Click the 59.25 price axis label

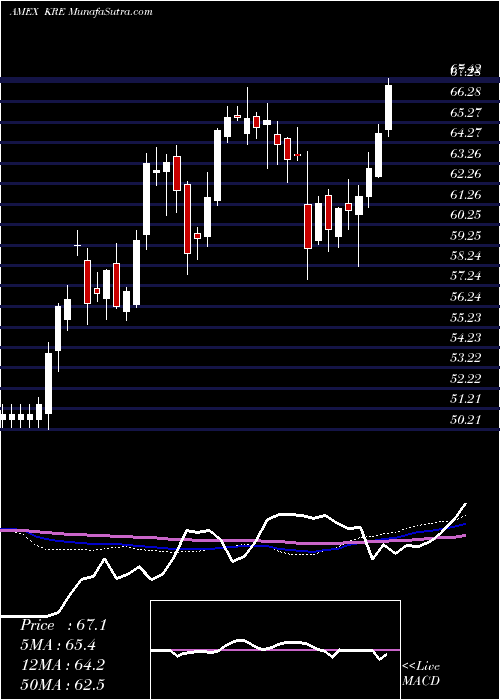[466, 235]
